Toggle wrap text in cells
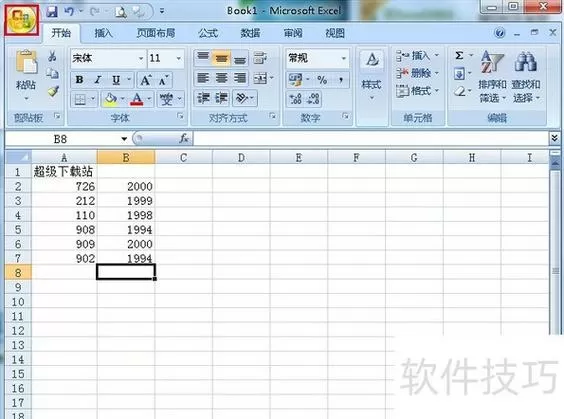The image size is (564, 419). (260, 58)
